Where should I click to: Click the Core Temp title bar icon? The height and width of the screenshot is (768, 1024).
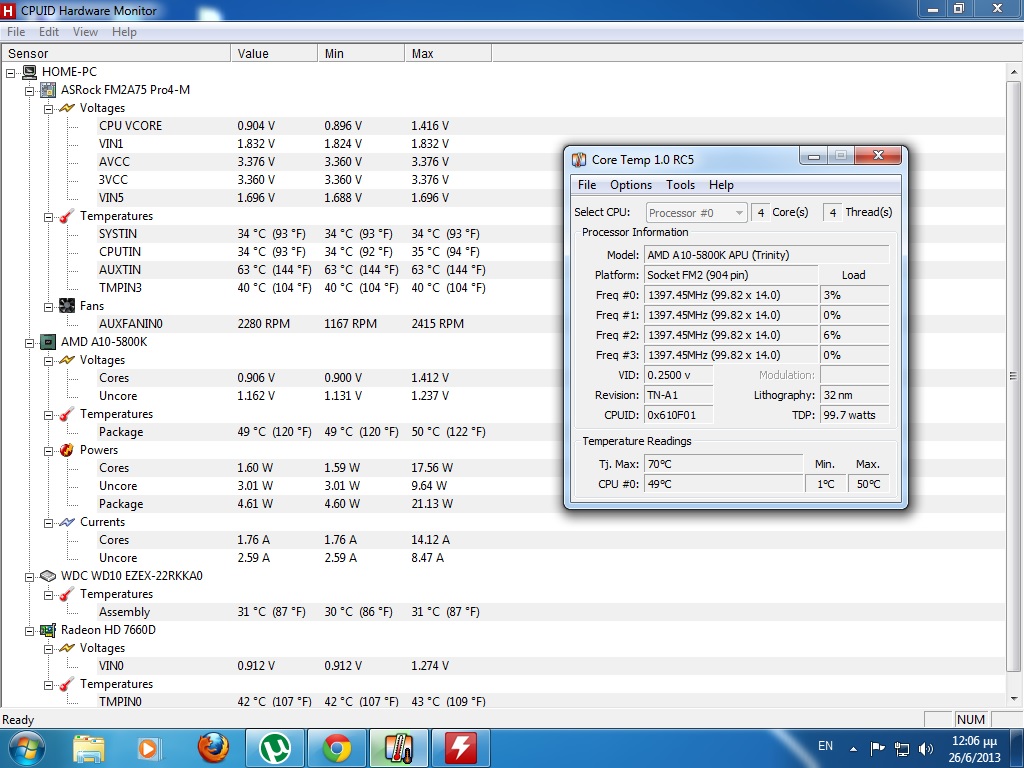[579, 160]
